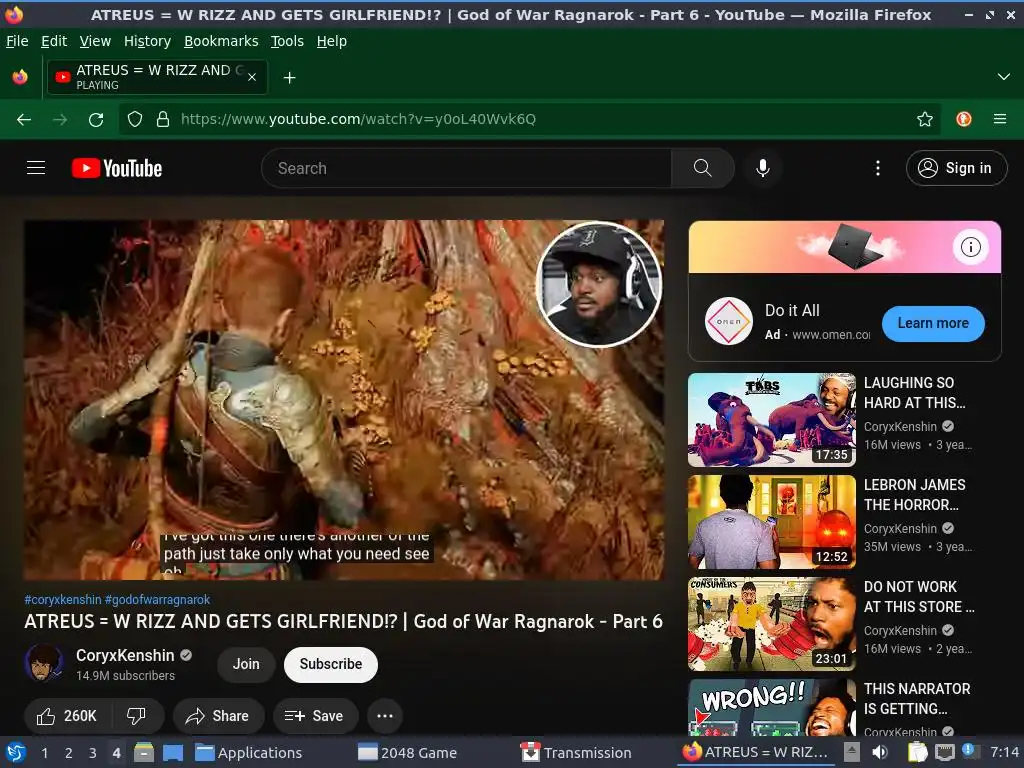Screen dimensions: 1024x768
Task: Switch to workspace 2
Action: pyautogui.click(x=69, y=752)
